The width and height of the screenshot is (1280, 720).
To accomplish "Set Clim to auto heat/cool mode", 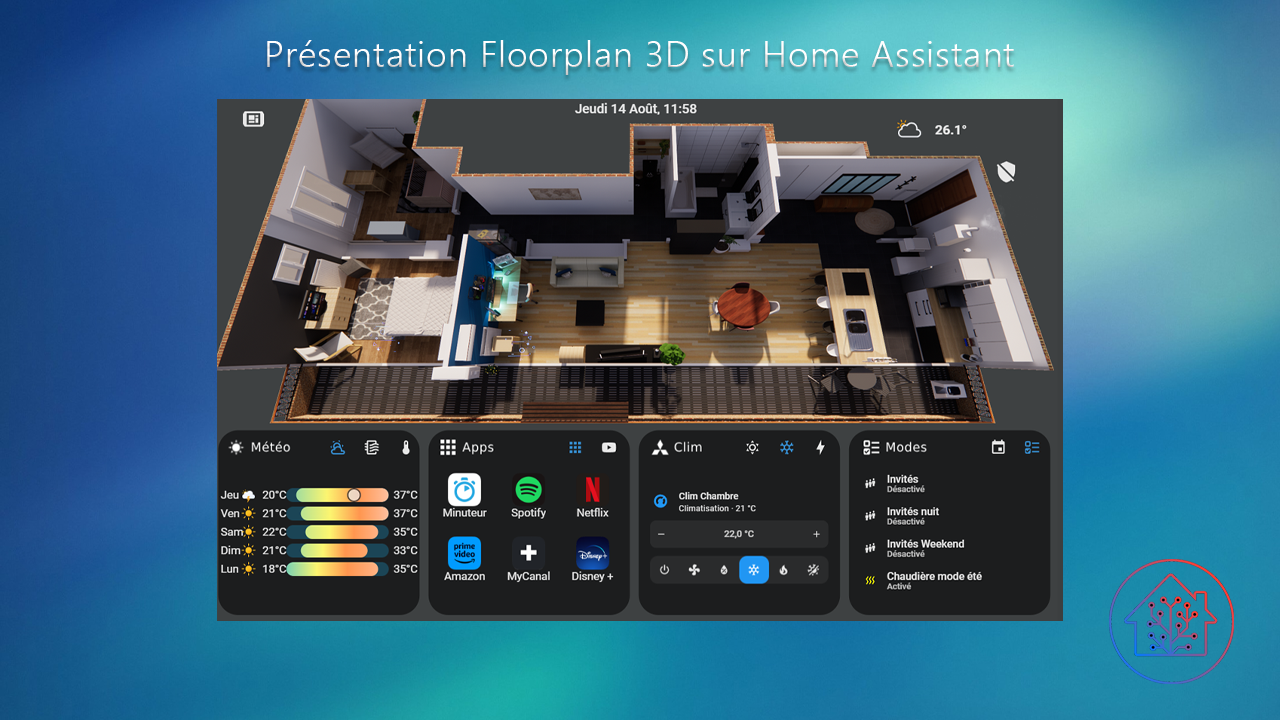I will tap(813, 570).
